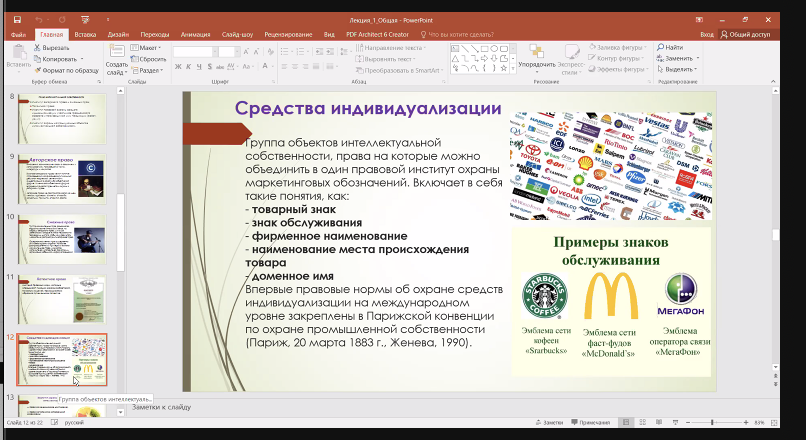Viewport: 806px width, 440px height.
Task: Collapse the ribbon with chevron arrow
Action: click(773, 82)
